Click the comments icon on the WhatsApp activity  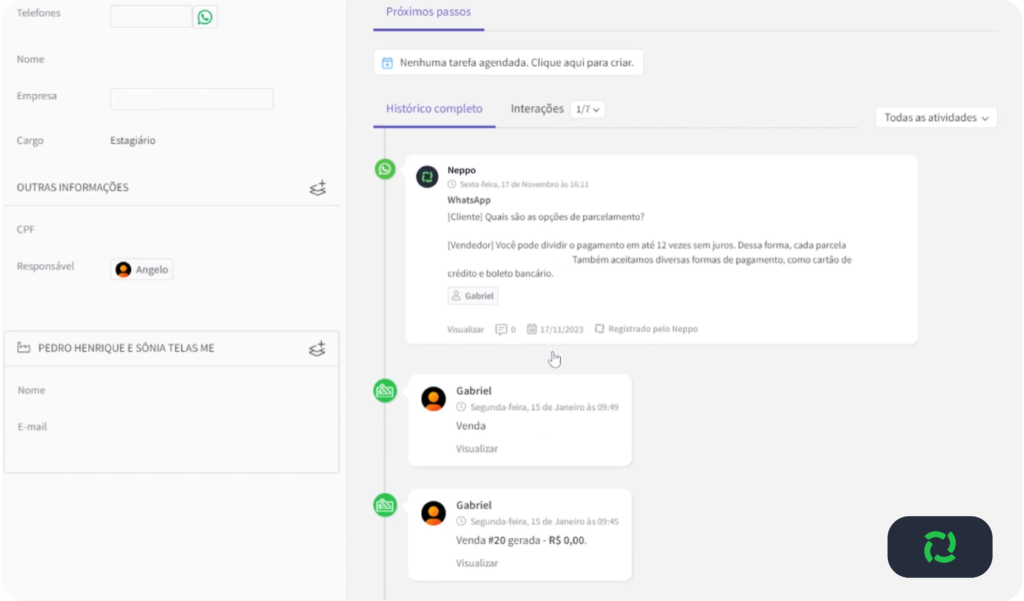(501, 329)
